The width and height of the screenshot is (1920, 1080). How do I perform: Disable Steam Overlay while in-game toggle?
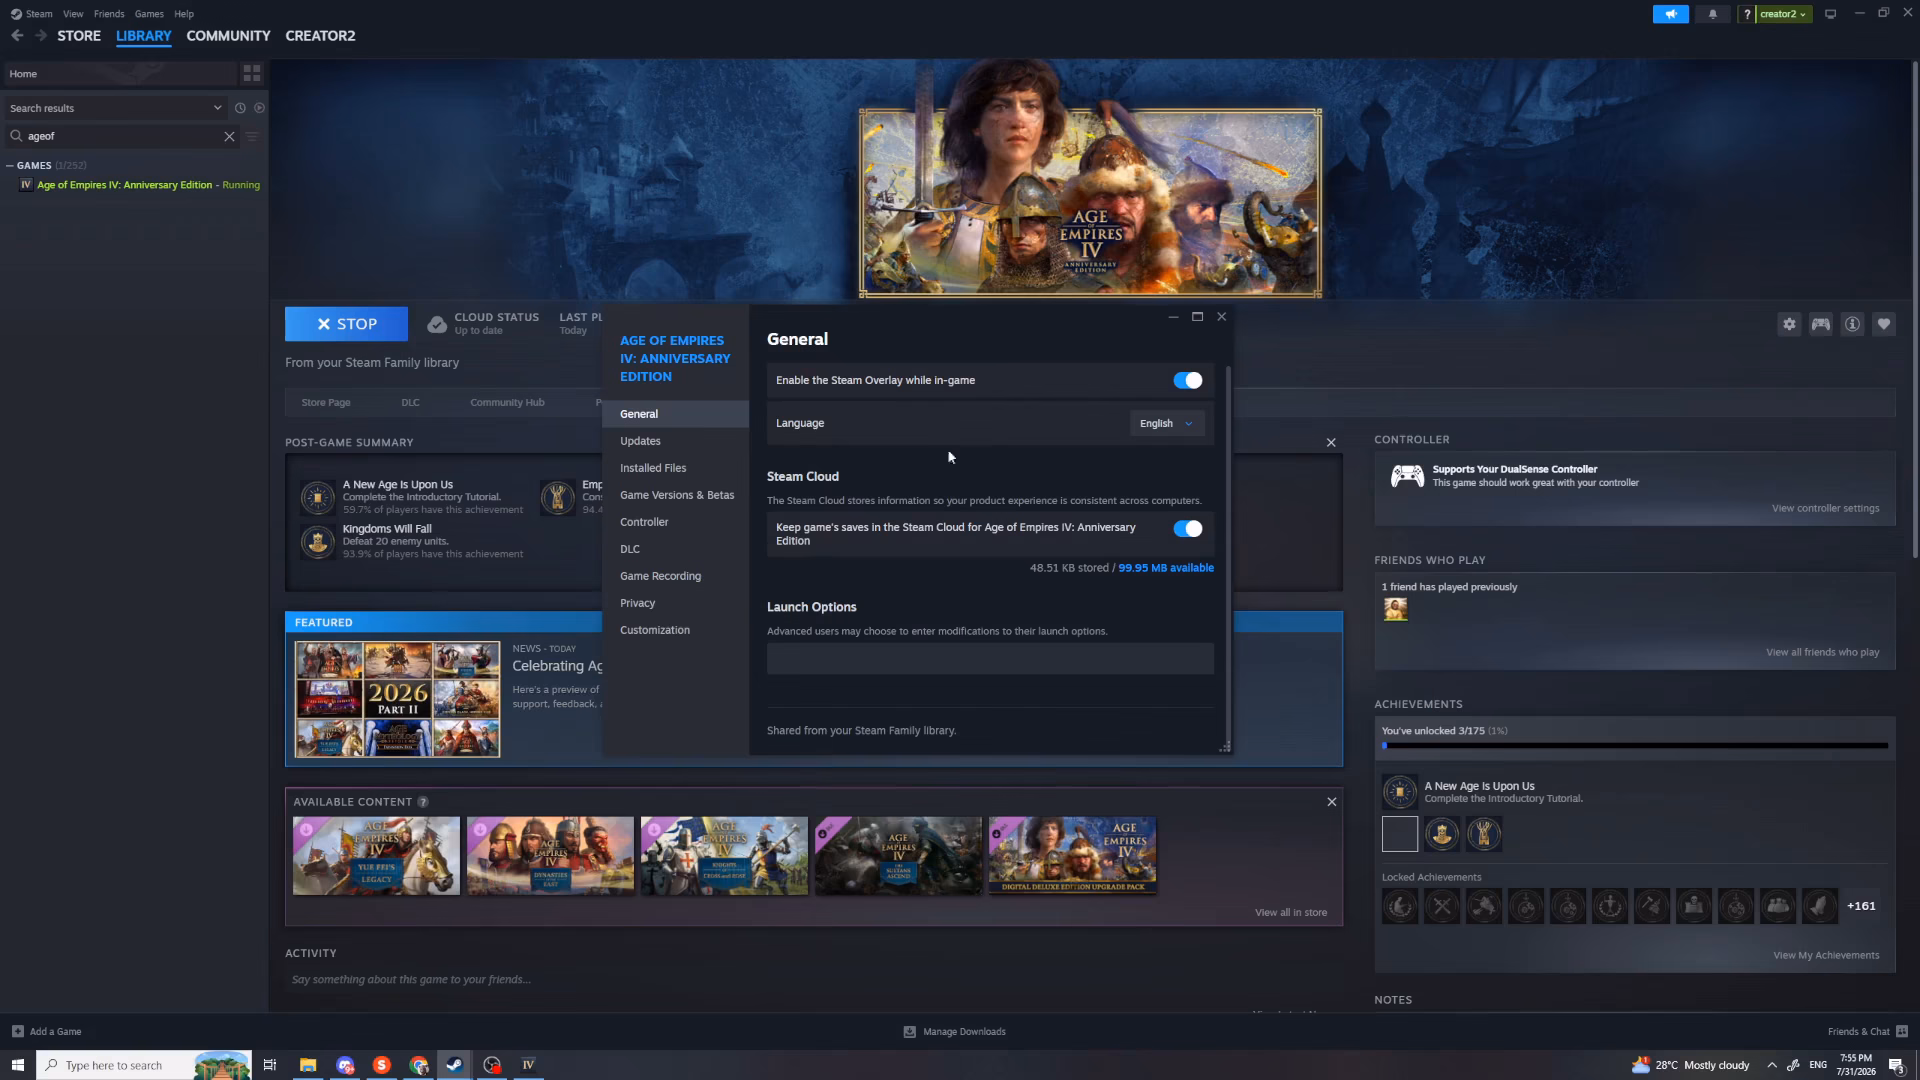click(1188, 380)
